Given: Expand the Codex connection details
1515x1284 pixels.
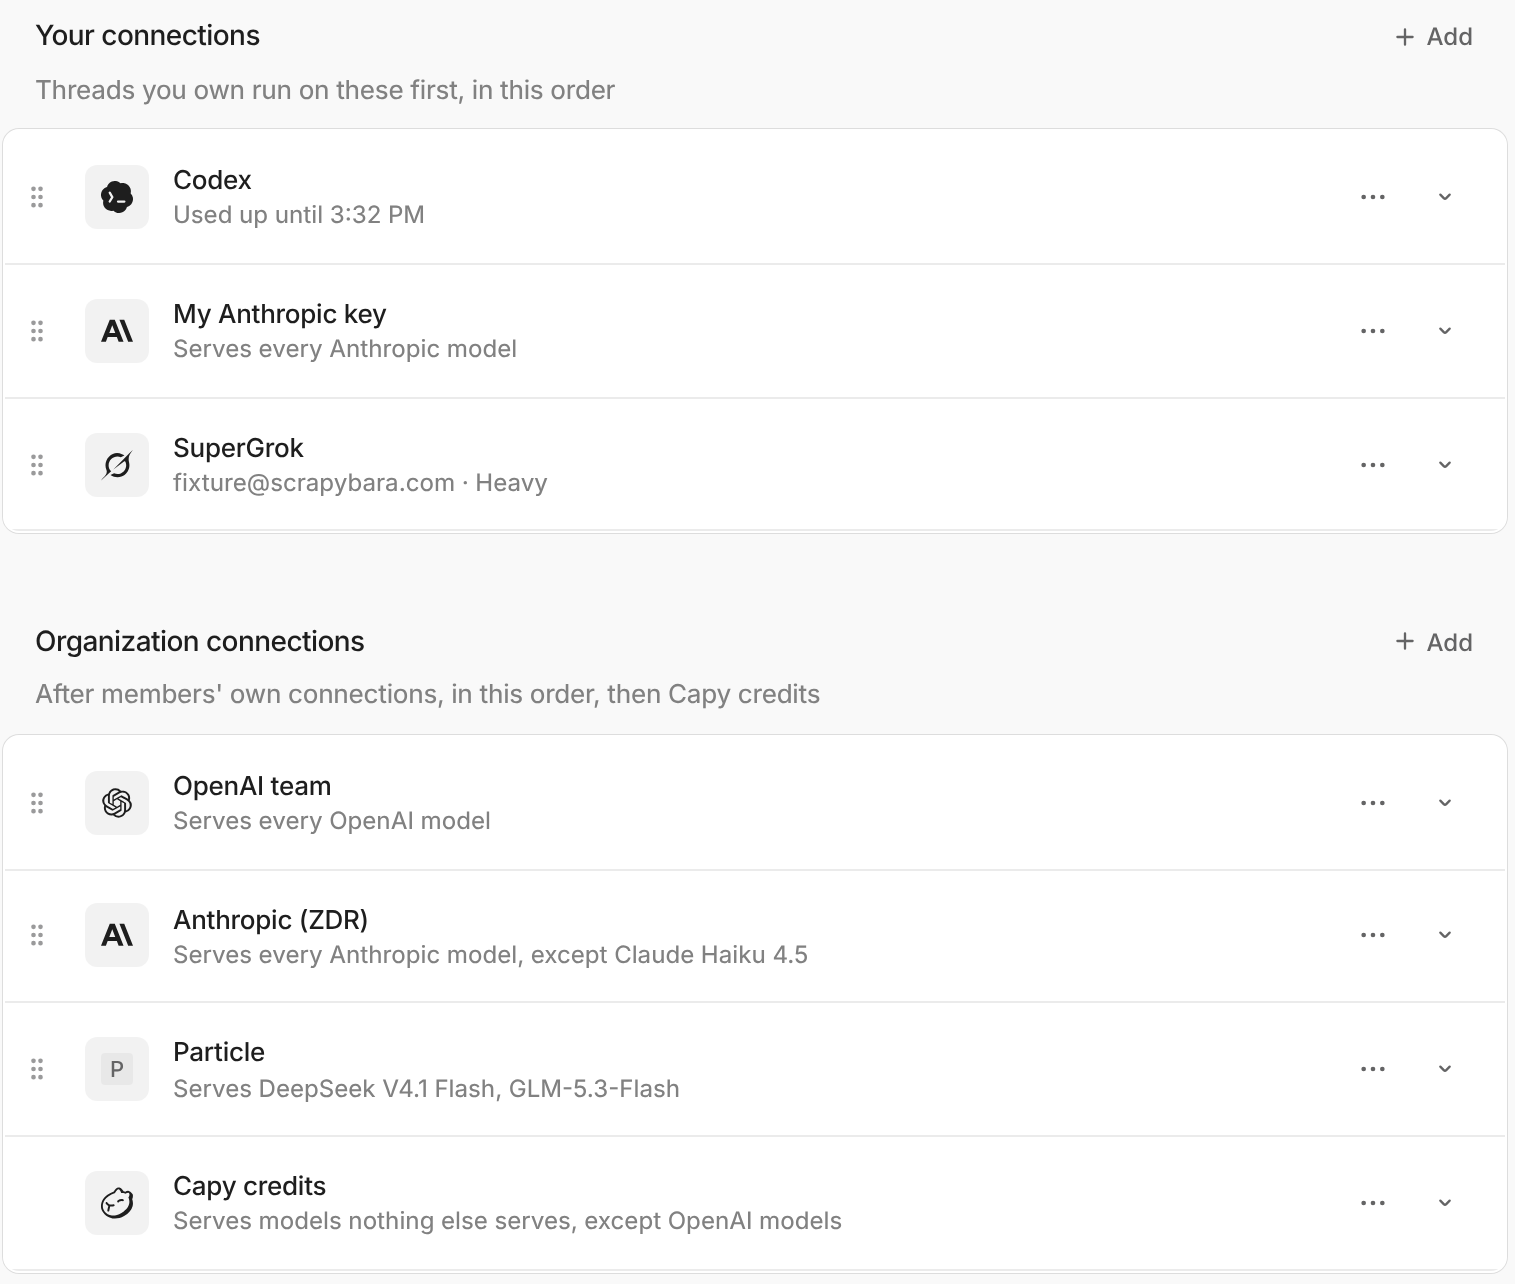Looking at the screenshot, I should pos(1445,197).
